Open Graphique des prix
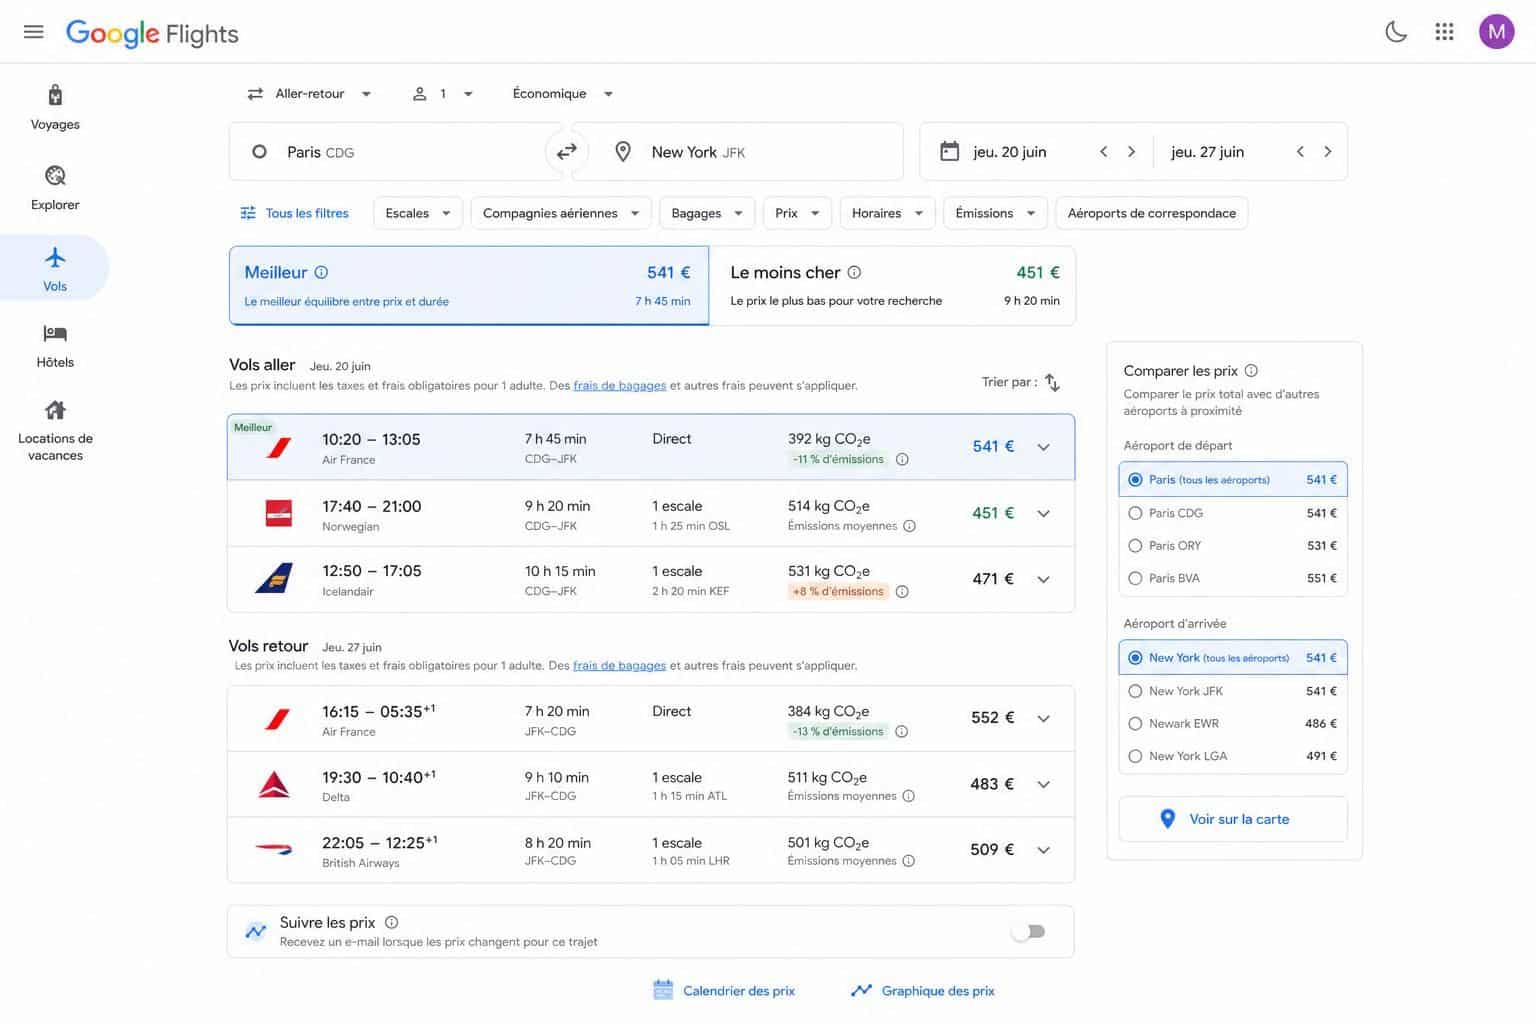 point(922,991)
